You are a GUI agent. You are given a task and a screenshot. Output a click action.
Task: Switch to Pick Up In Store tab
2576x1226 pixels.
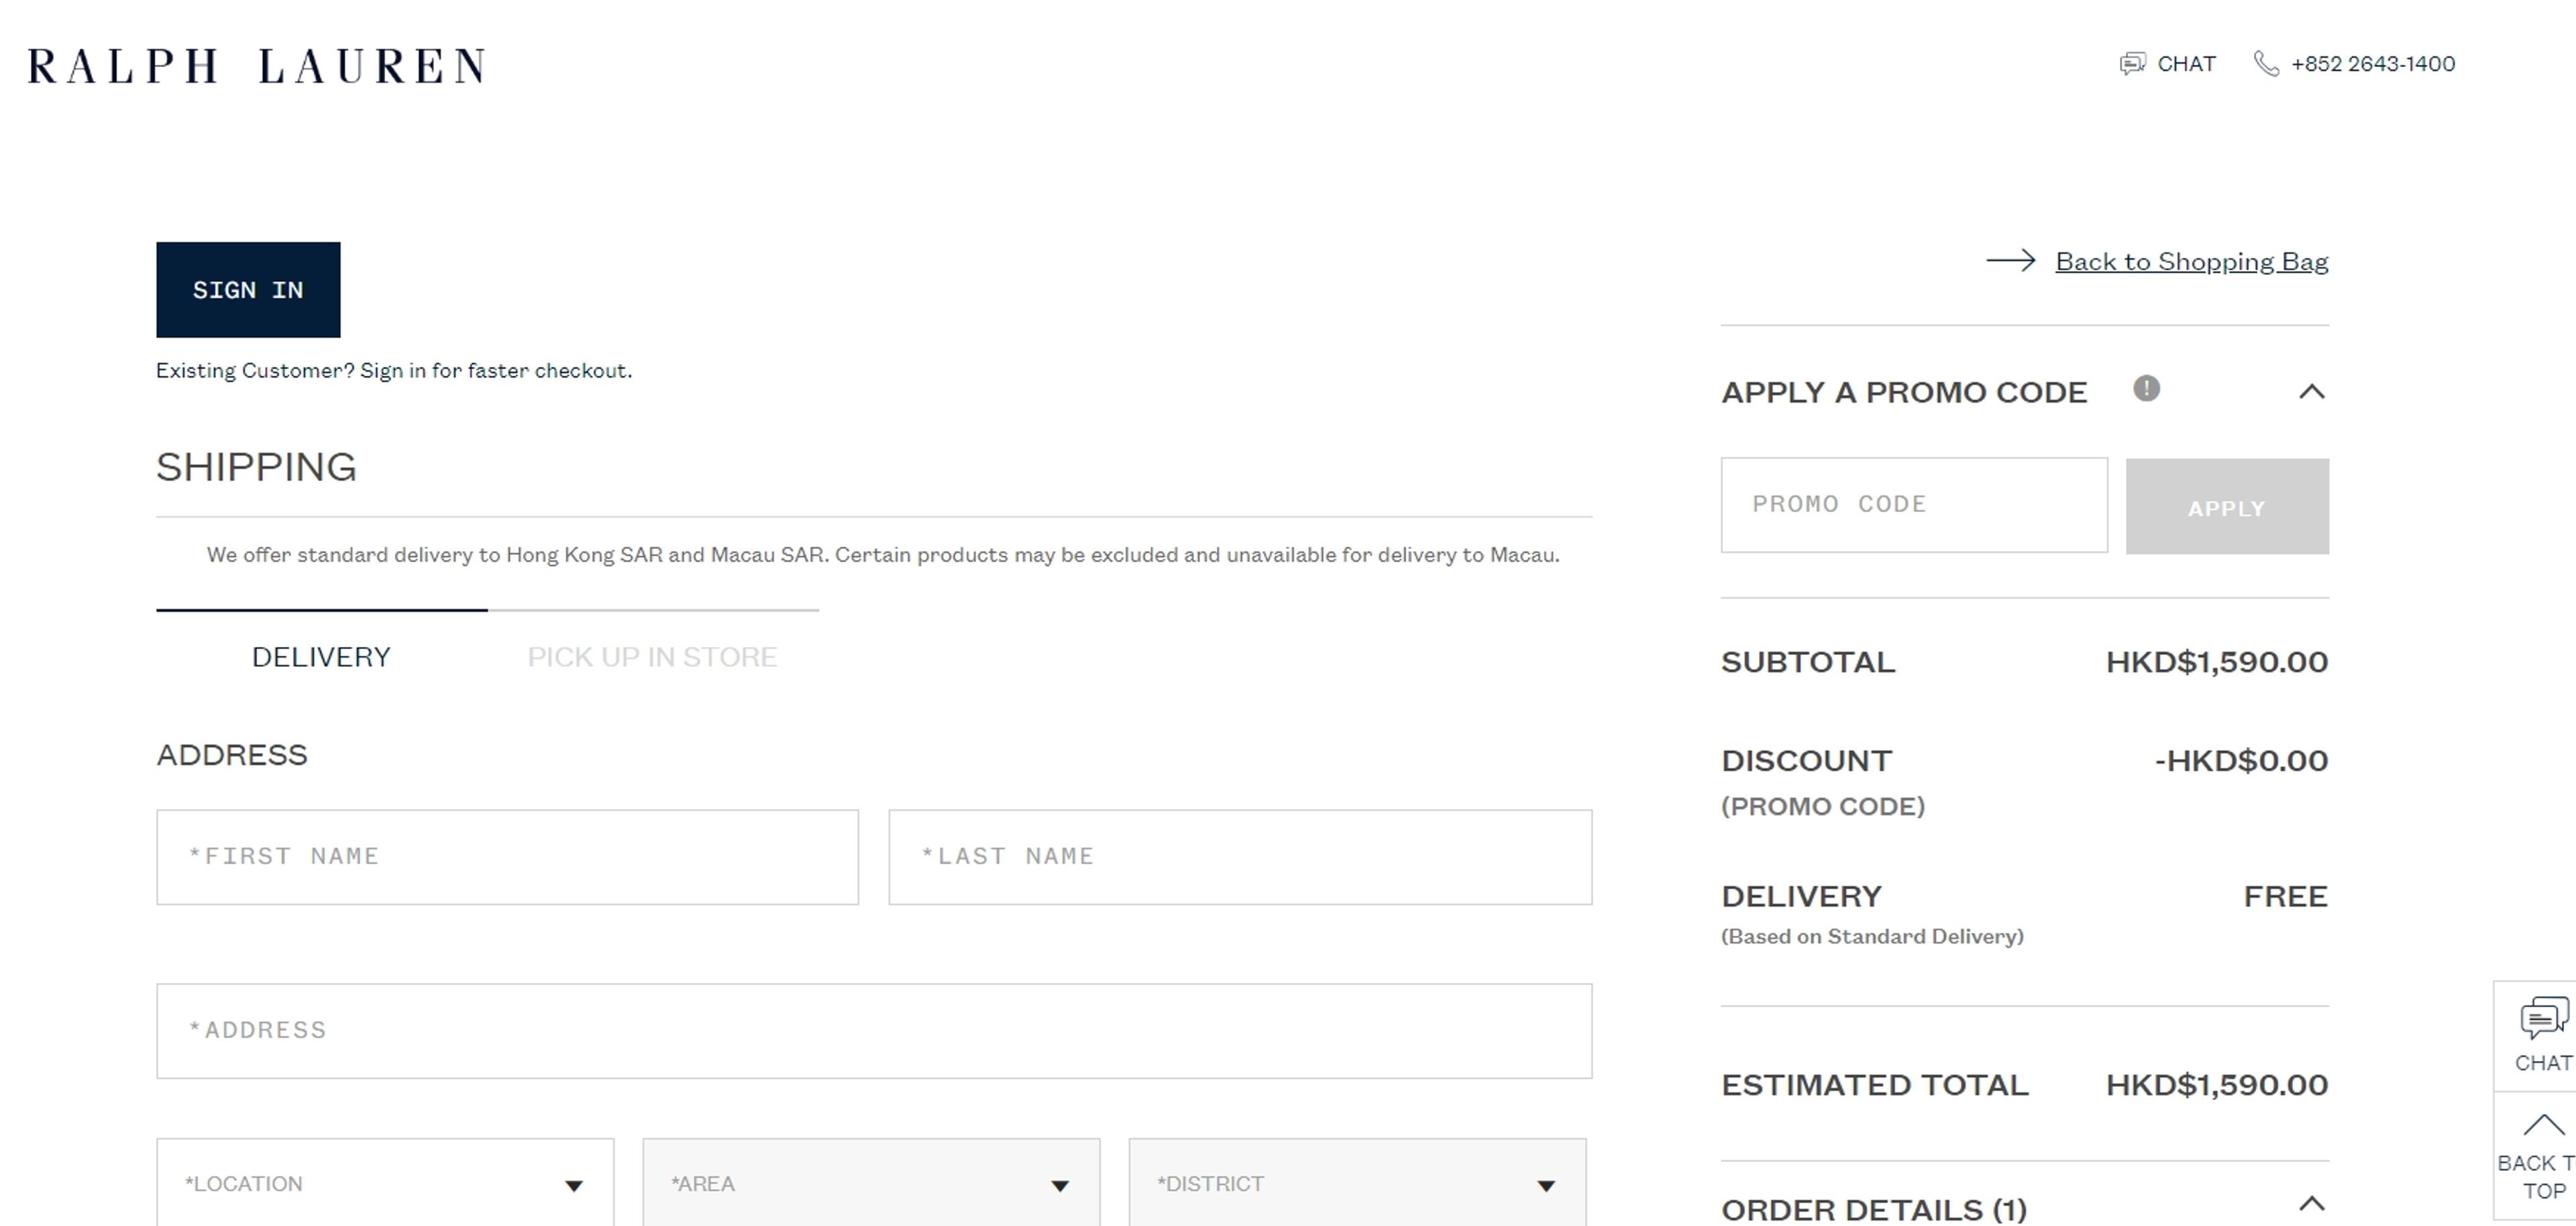tap(652, 657)
